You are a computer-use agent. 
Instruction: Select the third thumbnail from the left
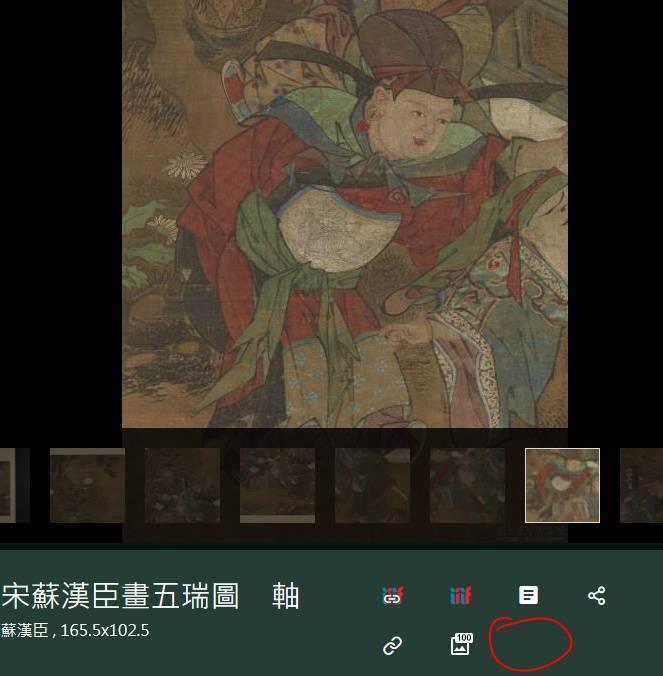[182, 485]
